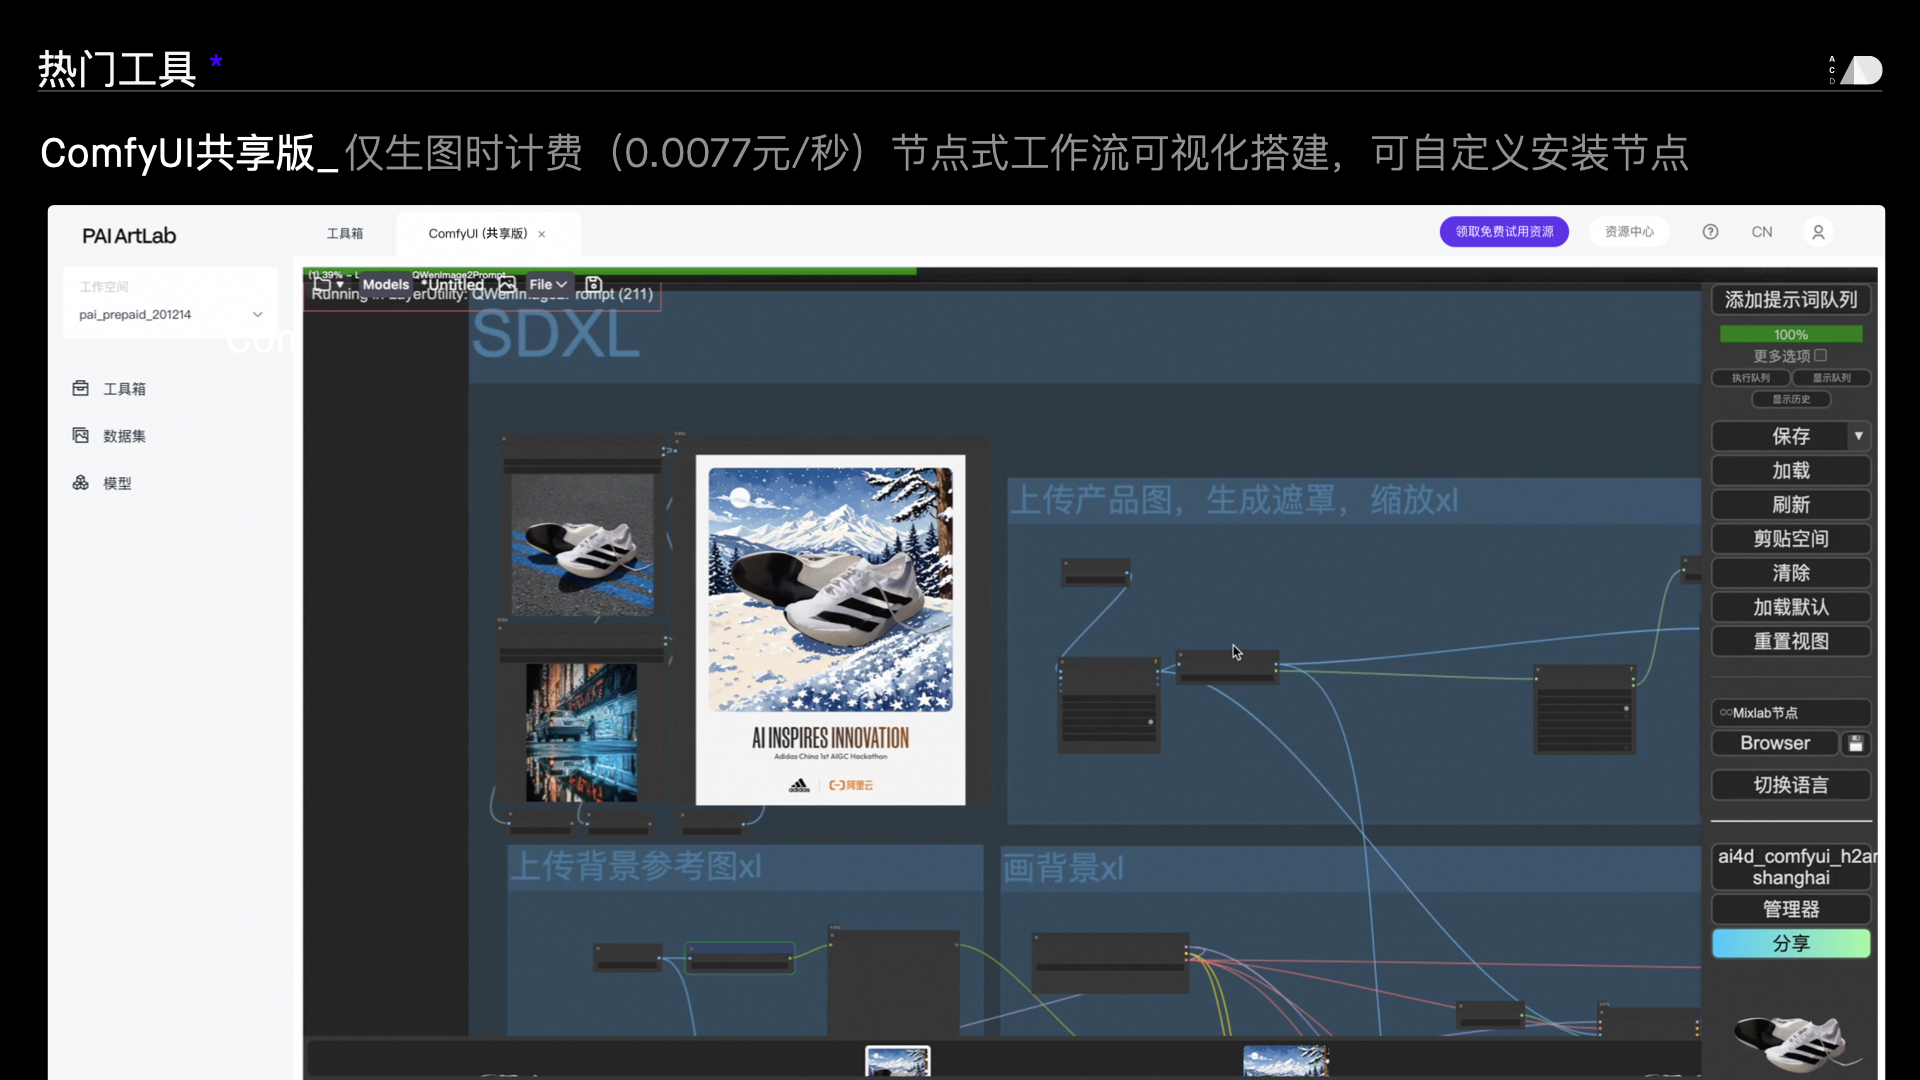Click the 画背景xl group title

1063,868
